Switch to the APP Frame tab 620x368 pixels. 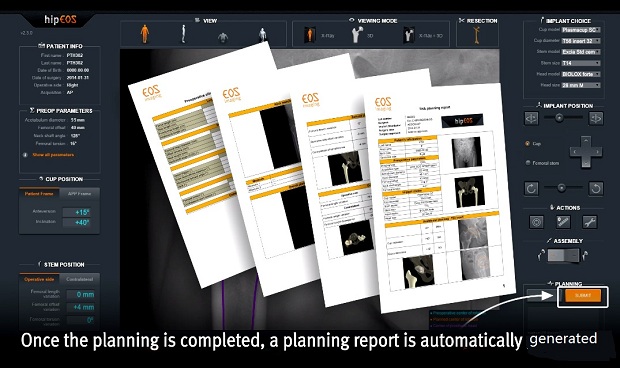click(79, 194)
